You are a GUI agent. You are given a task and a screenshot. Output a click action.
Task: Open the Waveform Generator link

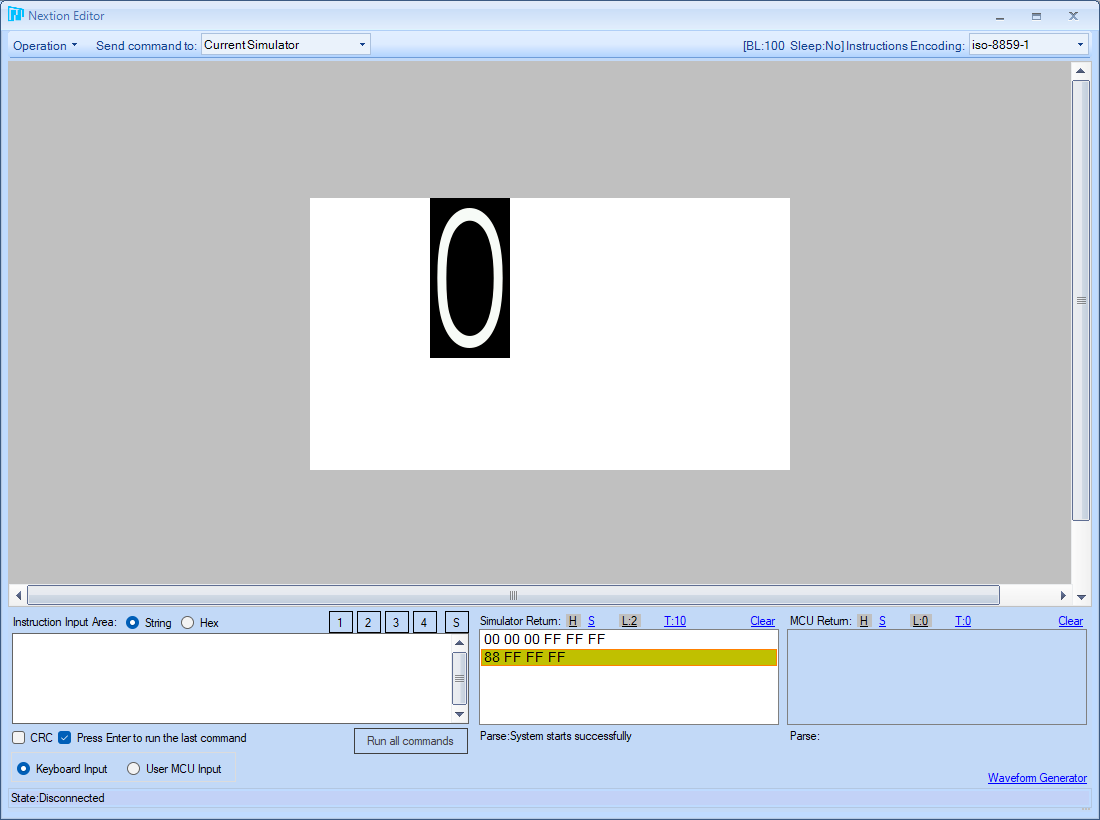click(1037, 777)
